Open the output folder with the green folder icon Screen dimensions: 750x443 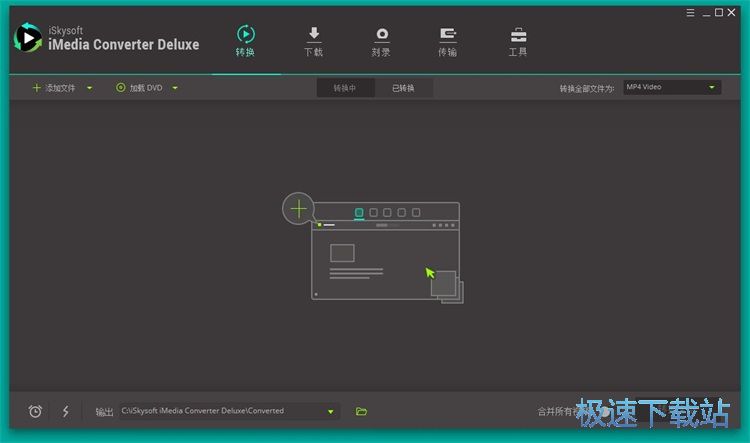click(x=361, y=411)
